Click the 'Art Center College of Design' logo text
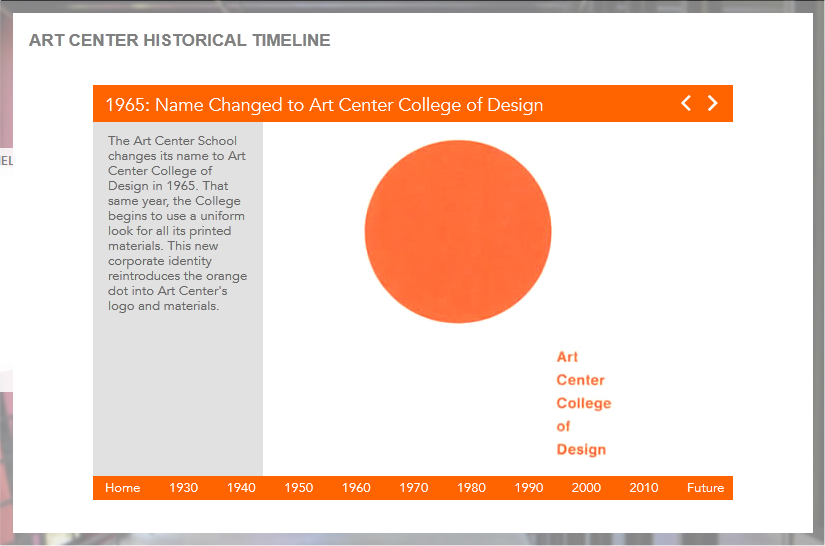The width and height of the screenshot is (825, 546). pyautogui.click(x=583, y=403)
